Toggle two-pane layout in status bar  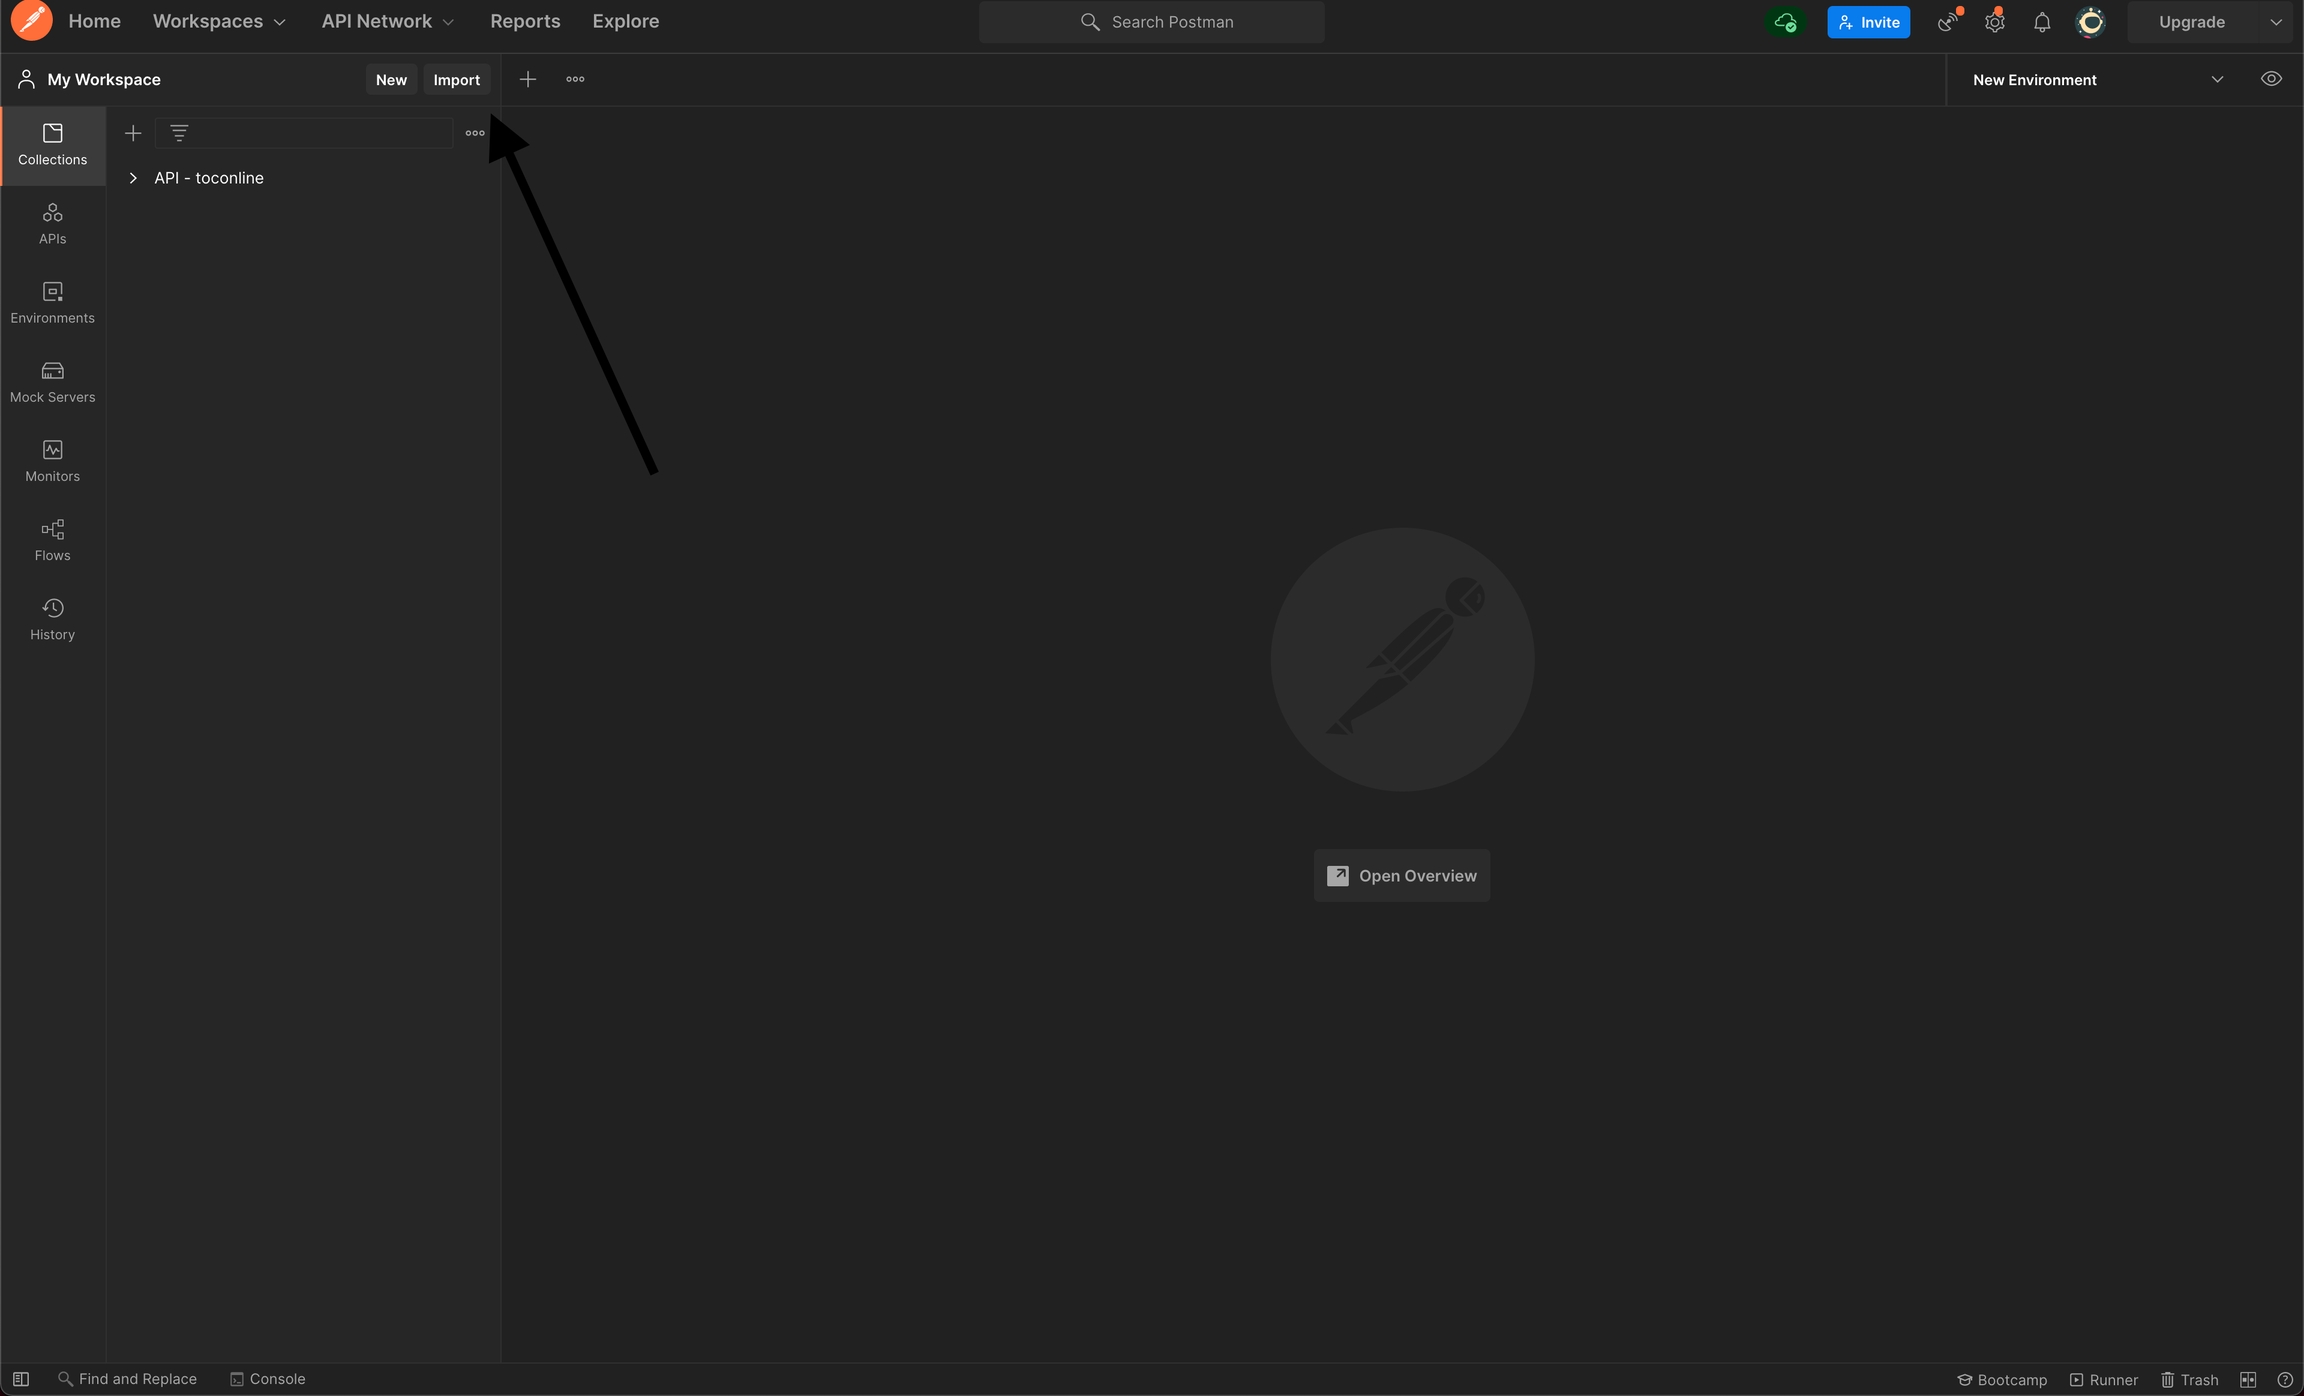pos(2248,1379)
